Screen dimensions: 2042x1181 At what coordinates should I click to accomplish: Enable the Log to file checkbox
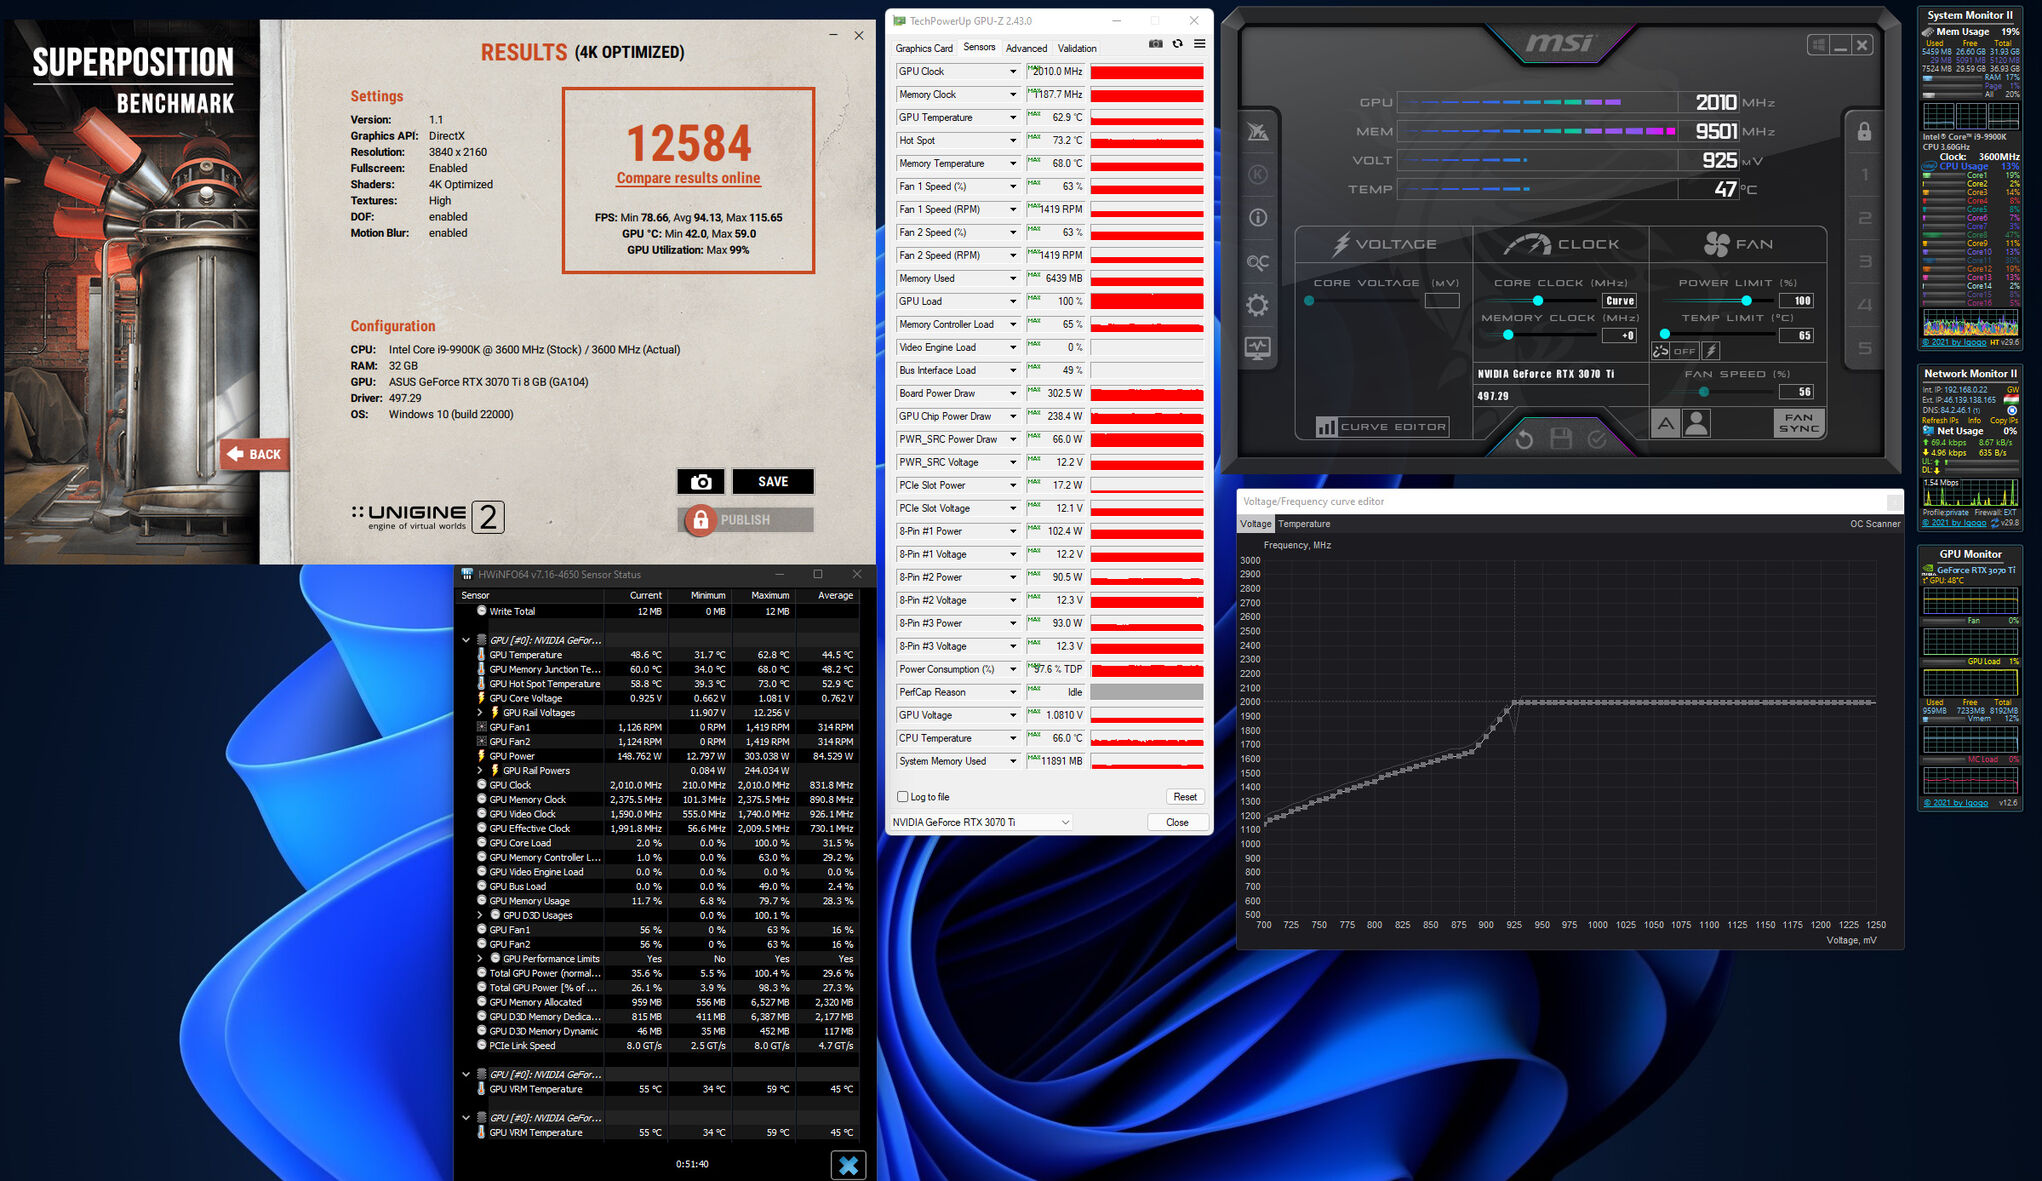[x=903, y=797]
